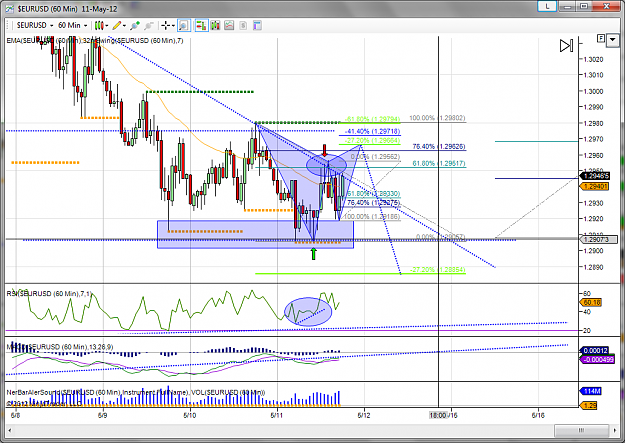Click the L link button in title bar
625x443 pixels.
pyautogui.click(x=547, y=6)
